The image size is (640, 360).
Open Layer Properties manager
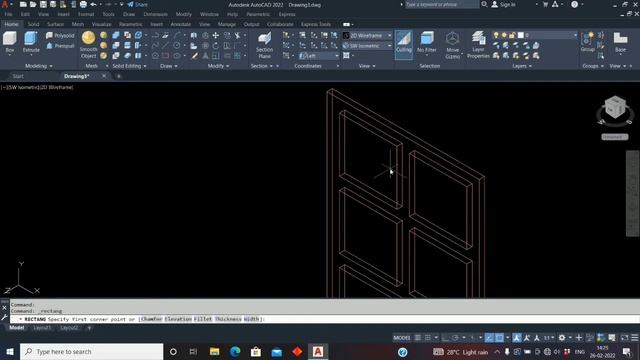tap(478, 45)
